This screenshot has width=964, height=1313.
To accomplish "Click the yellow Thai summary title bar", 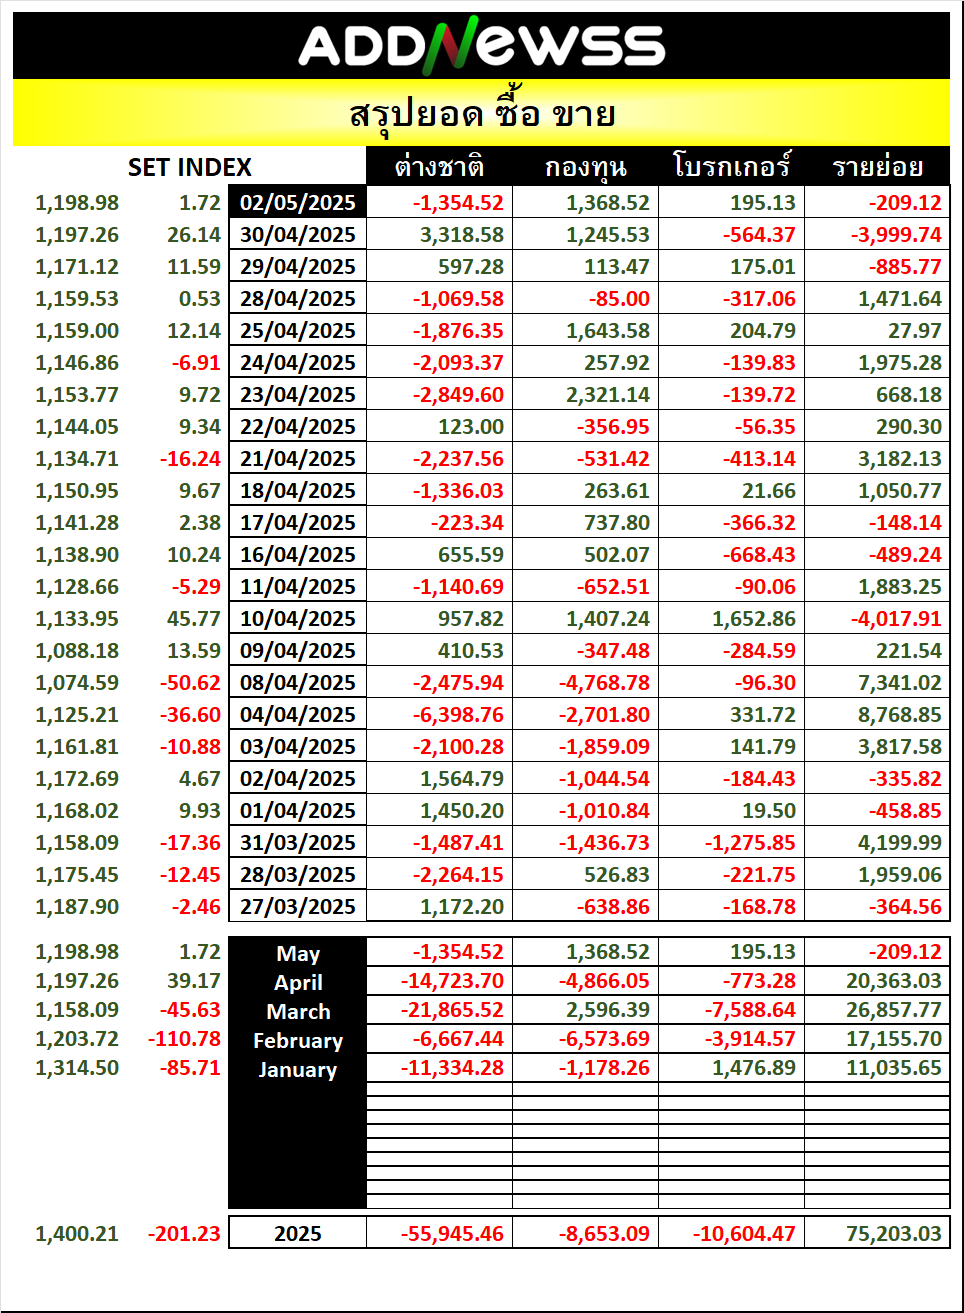I will (481, 113).
